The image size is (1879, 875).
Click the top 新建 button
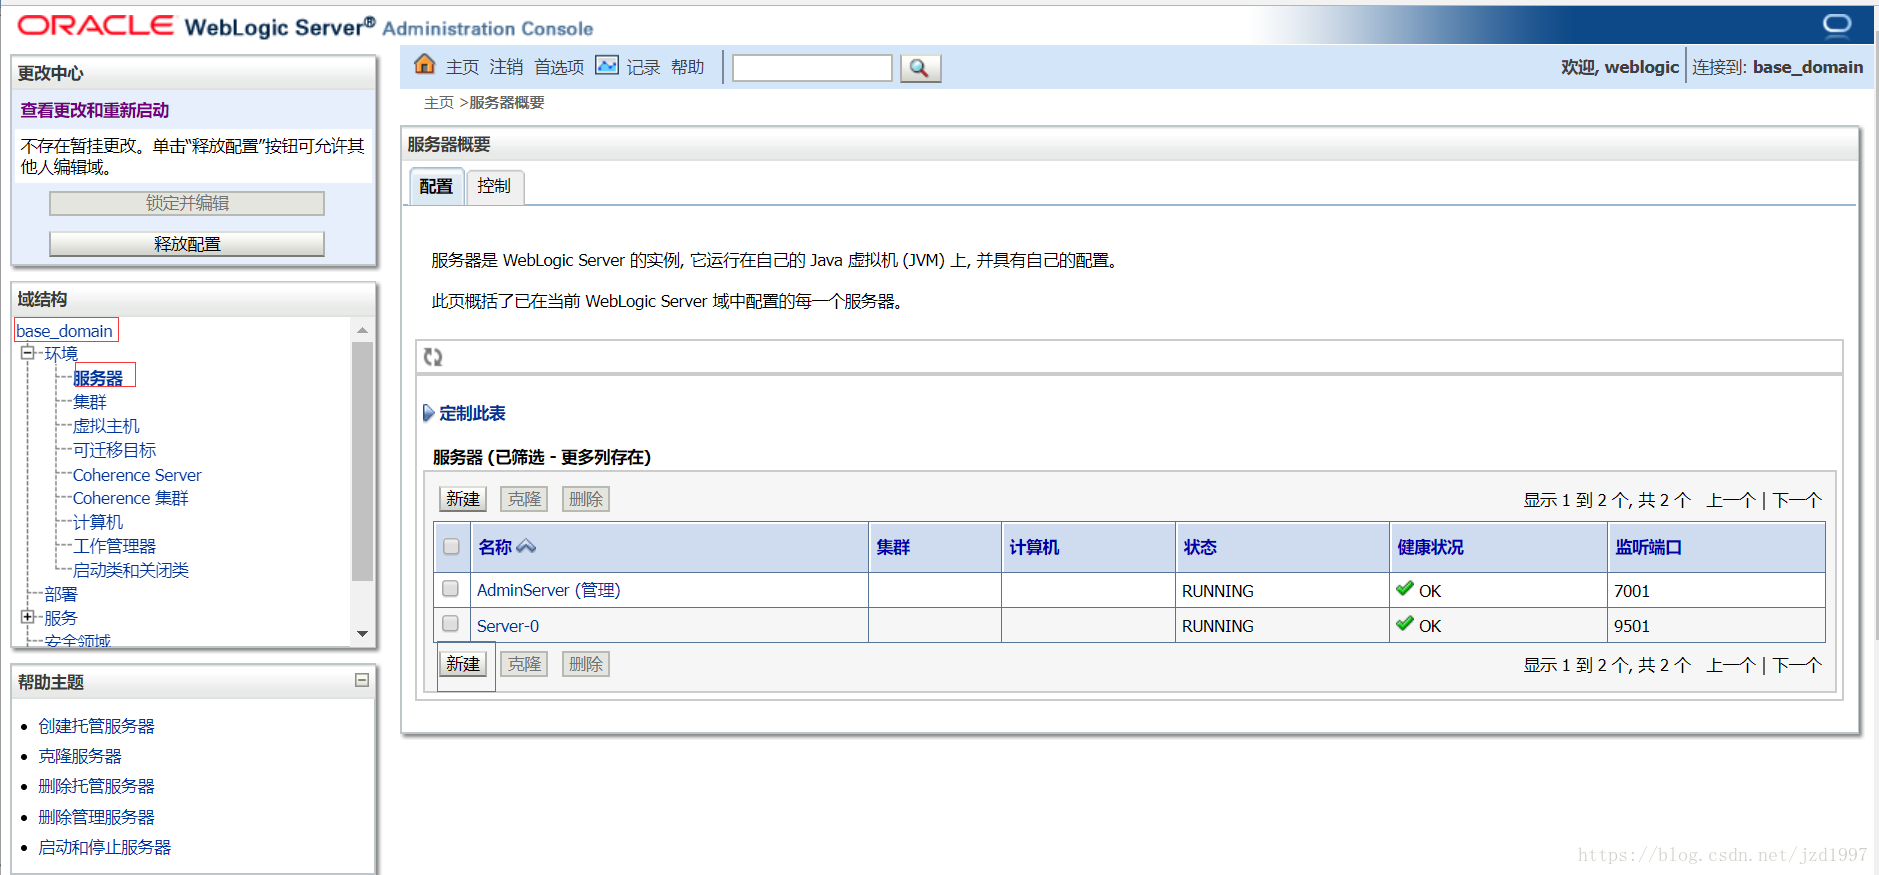463,499
